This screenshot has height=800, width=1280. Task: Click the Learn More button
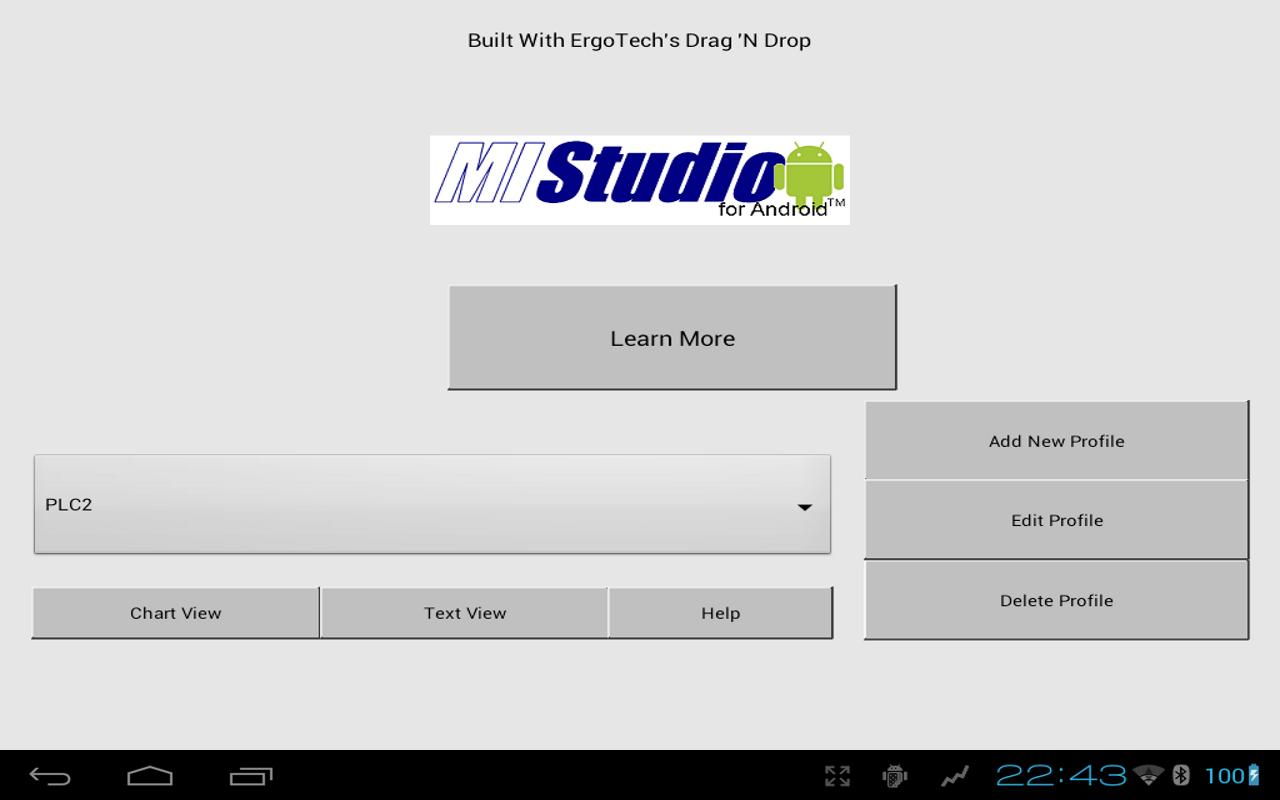[672, 338]
